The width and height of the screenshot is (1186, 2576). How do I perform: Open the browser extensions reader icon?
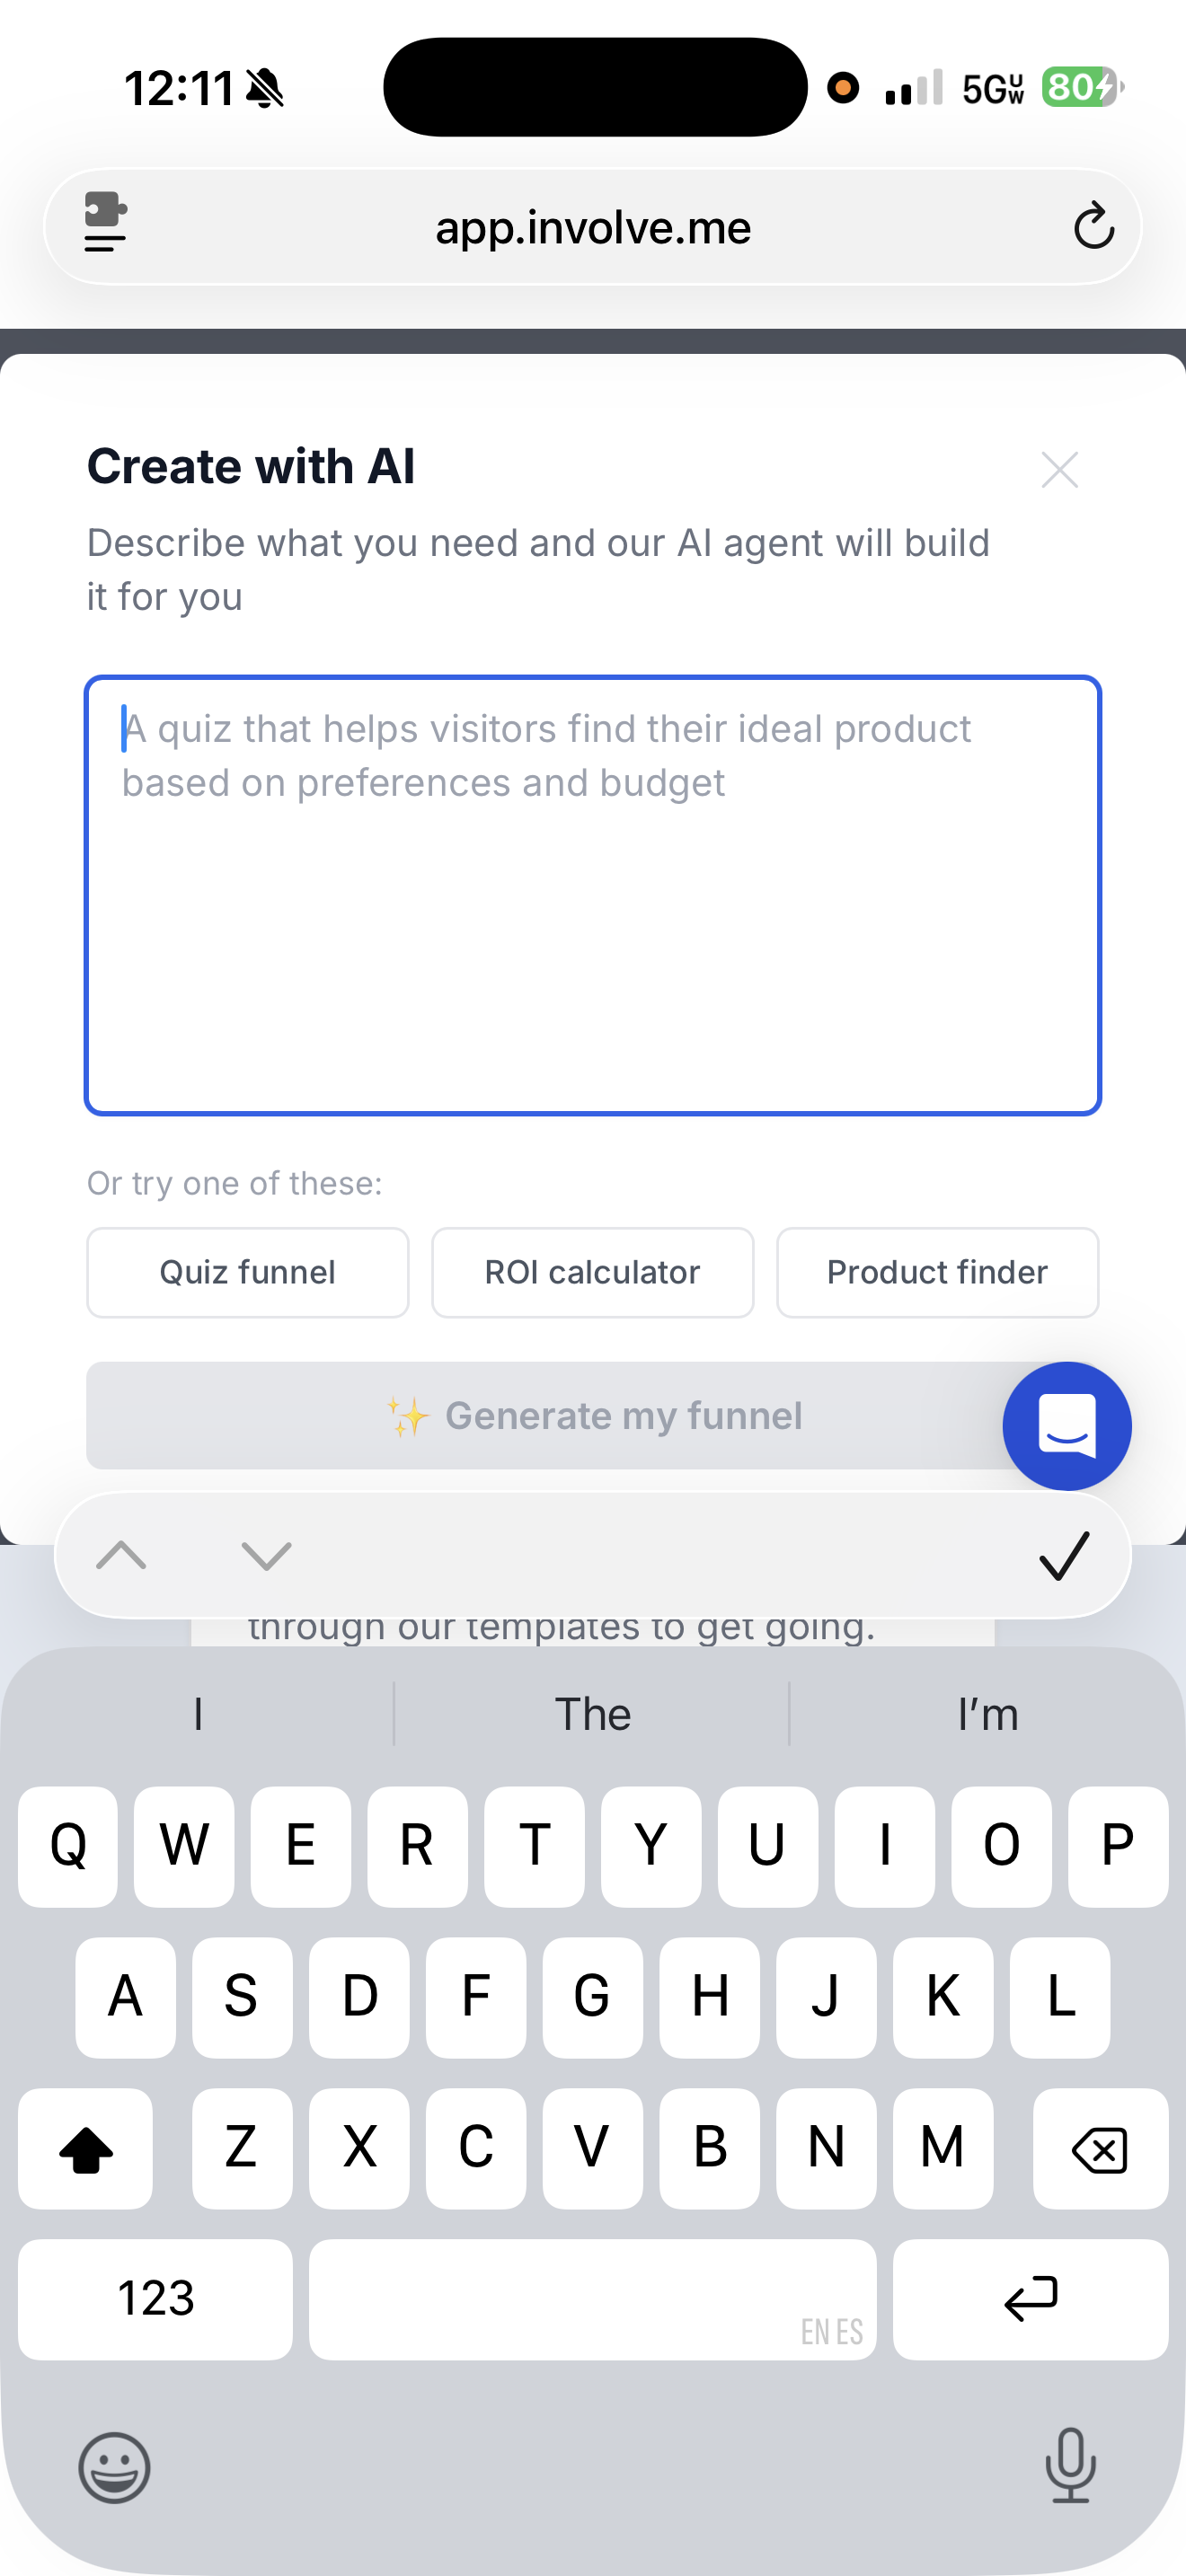click(105, 223)
